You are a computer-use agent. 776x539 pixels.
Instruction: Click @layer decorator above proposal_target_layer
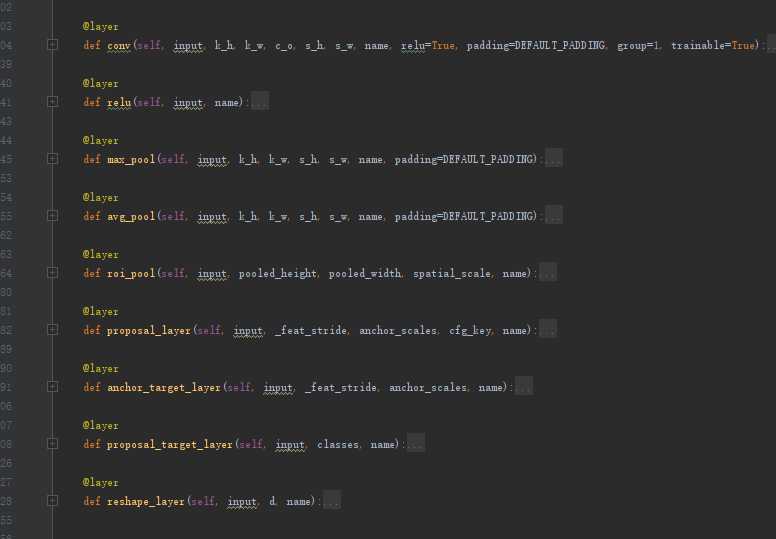click(100, 426)
